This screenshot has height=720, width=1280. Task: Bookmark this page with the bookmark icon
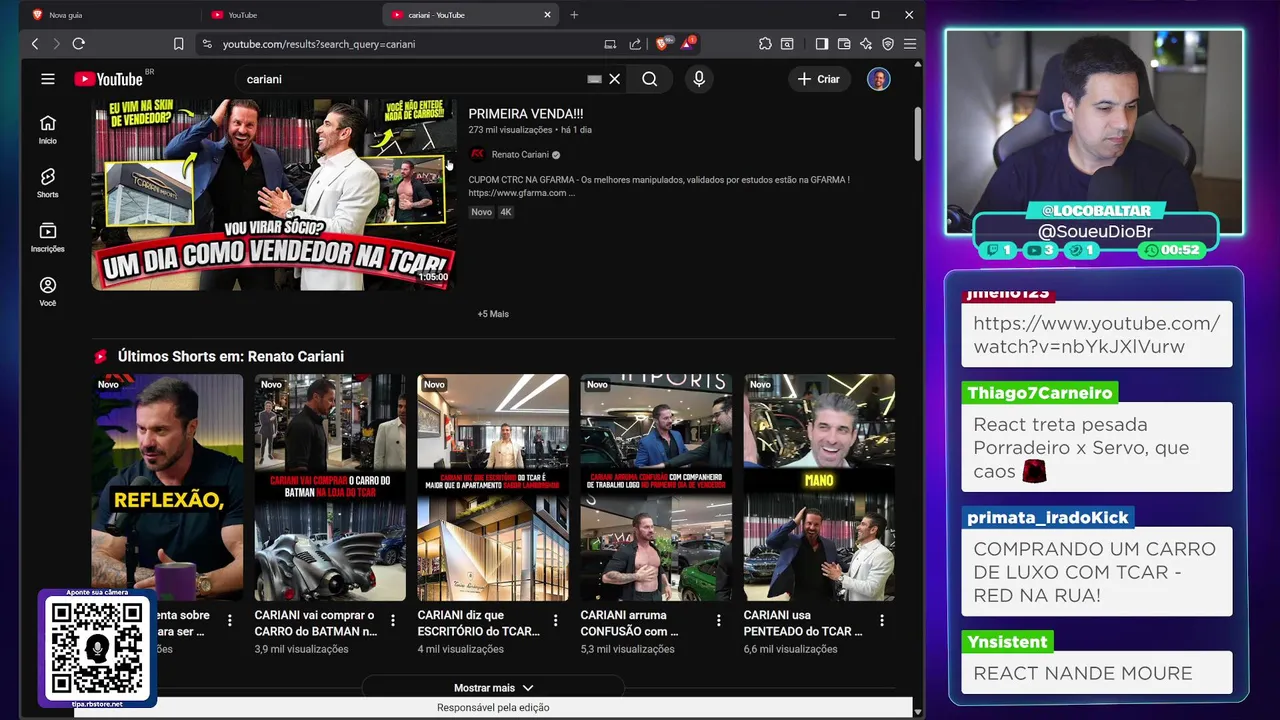point(178,44)
